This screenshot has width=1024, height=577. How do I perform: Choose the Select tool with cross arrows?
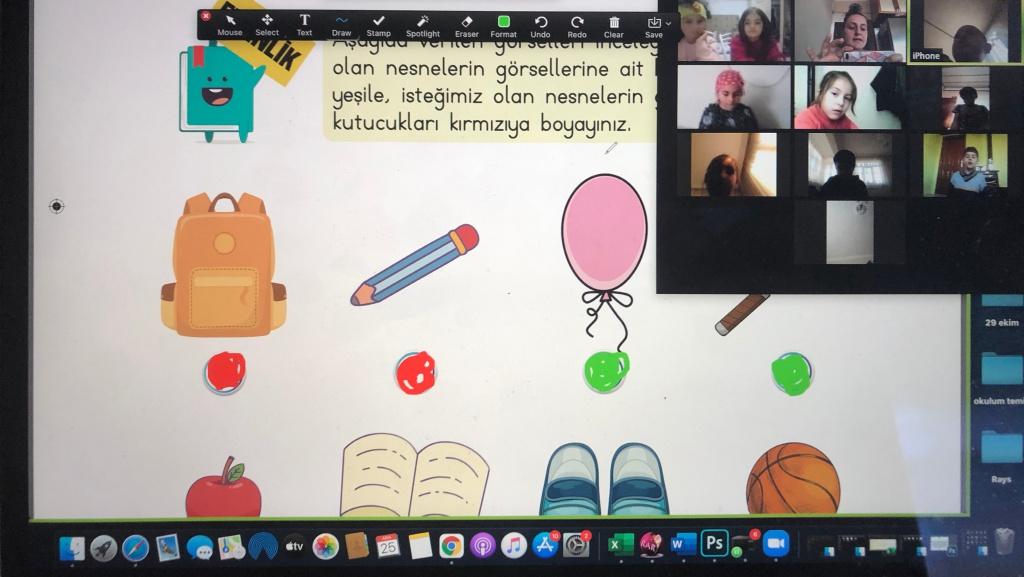[x=267, y=24]
